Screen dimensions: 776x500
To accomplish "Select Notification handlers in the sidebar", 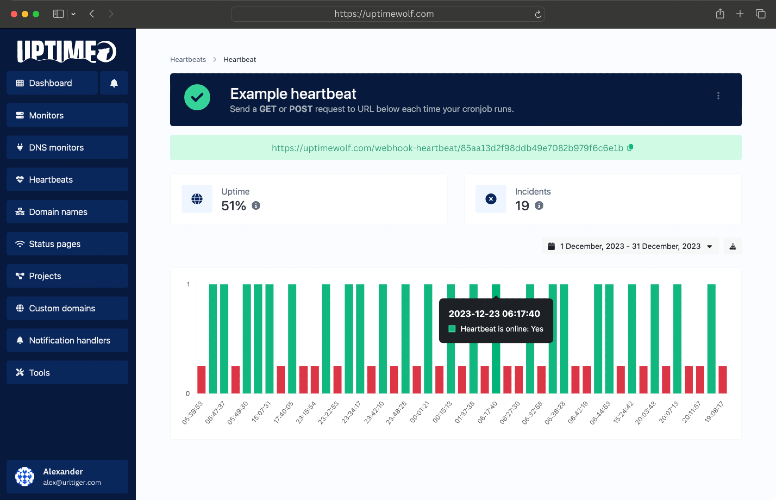I will 67,341.
